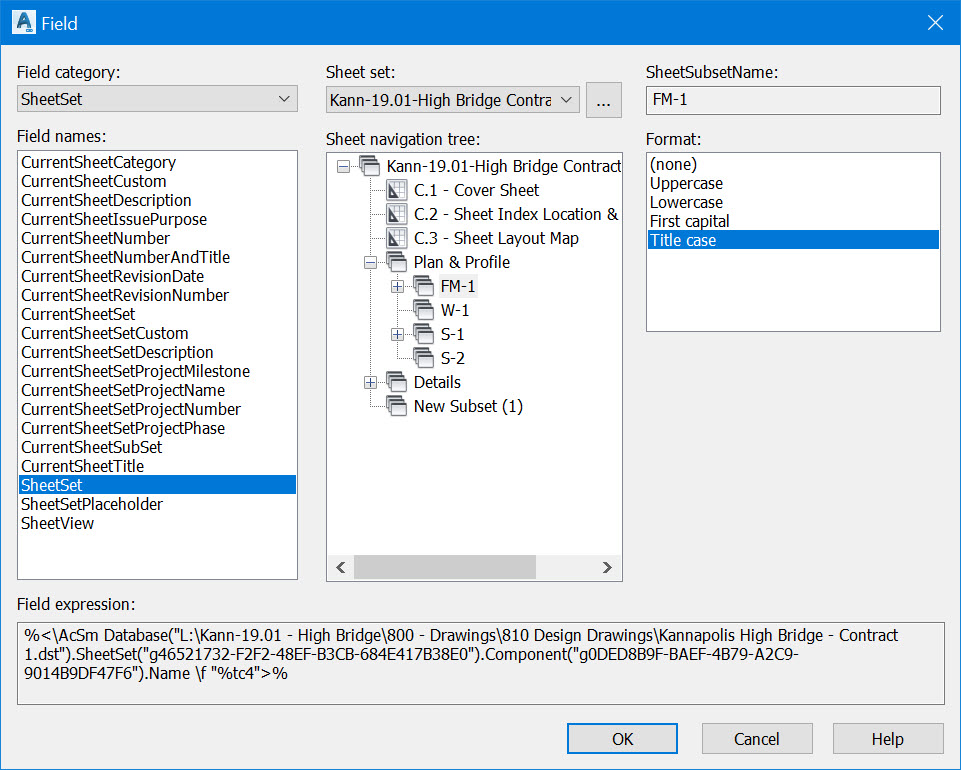Select CurrentSheetSetDescription field name
Viewport: 961px width, 770px height.
tap(158, 353)
